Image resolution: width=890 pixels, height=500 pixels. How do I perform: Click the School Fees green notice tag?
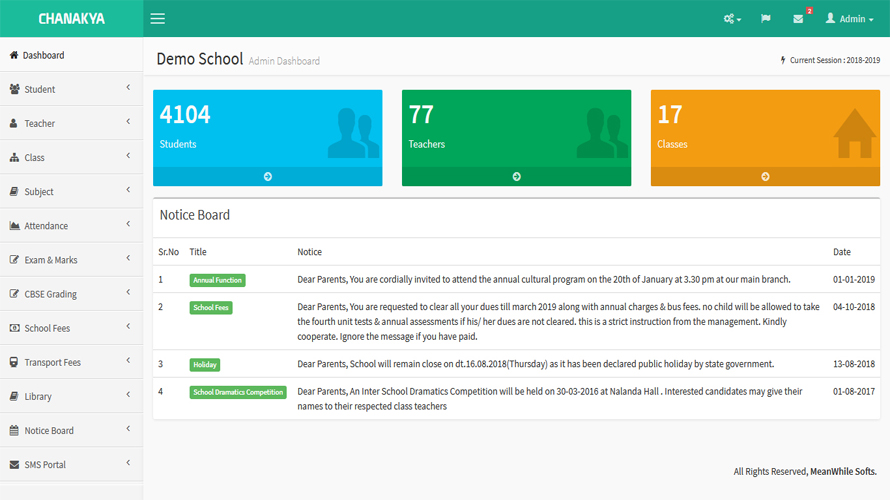[211, 308]
